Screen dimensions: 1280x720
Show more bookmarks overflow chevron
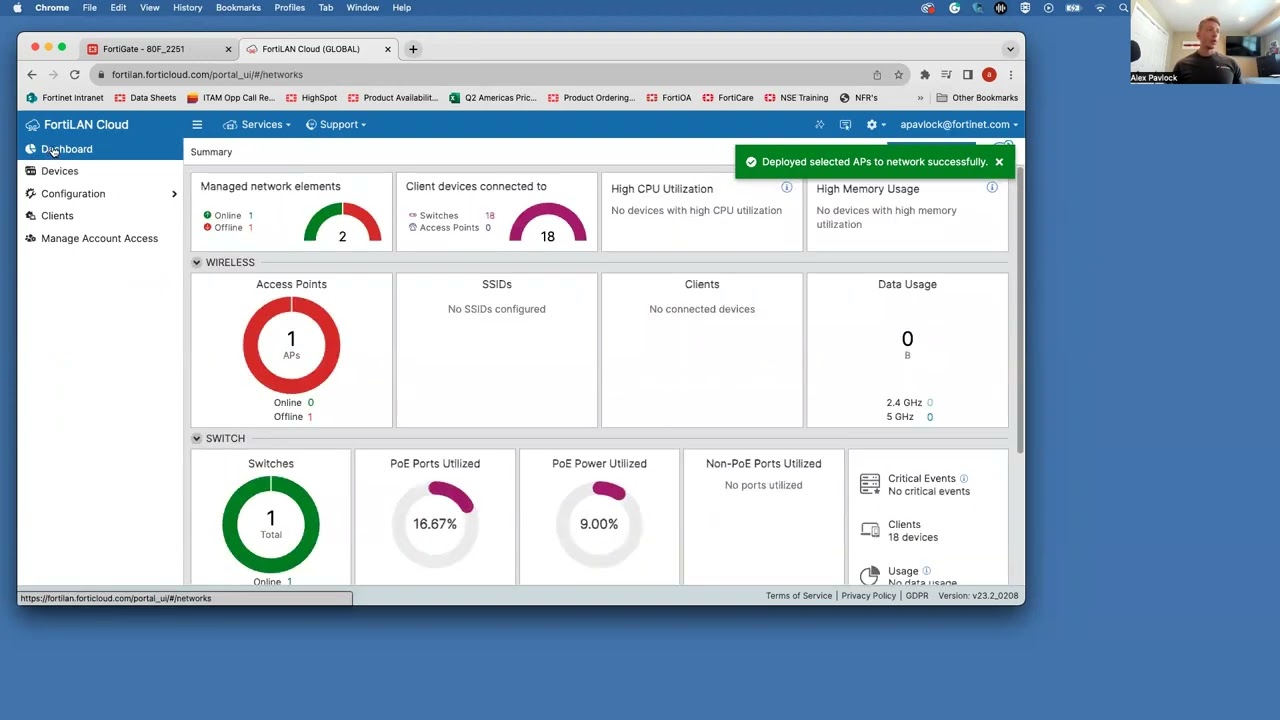click(920, 98)
